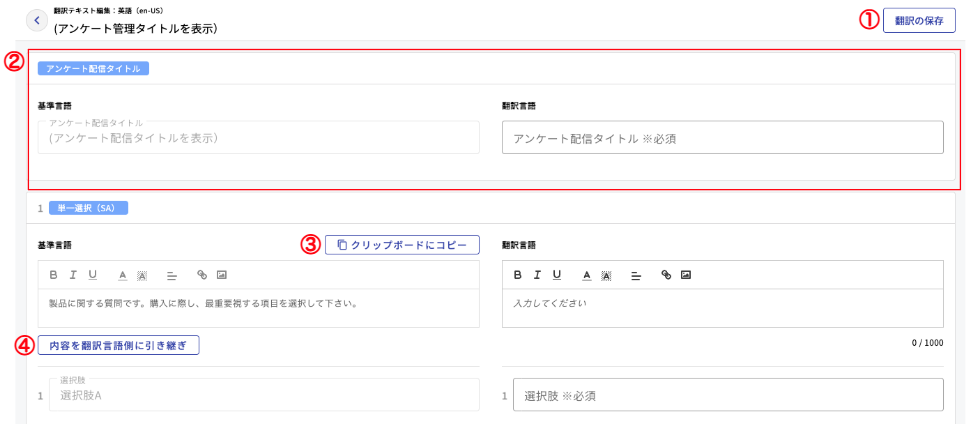
Task: Open text alignment in source language editor
Action: 172,275
